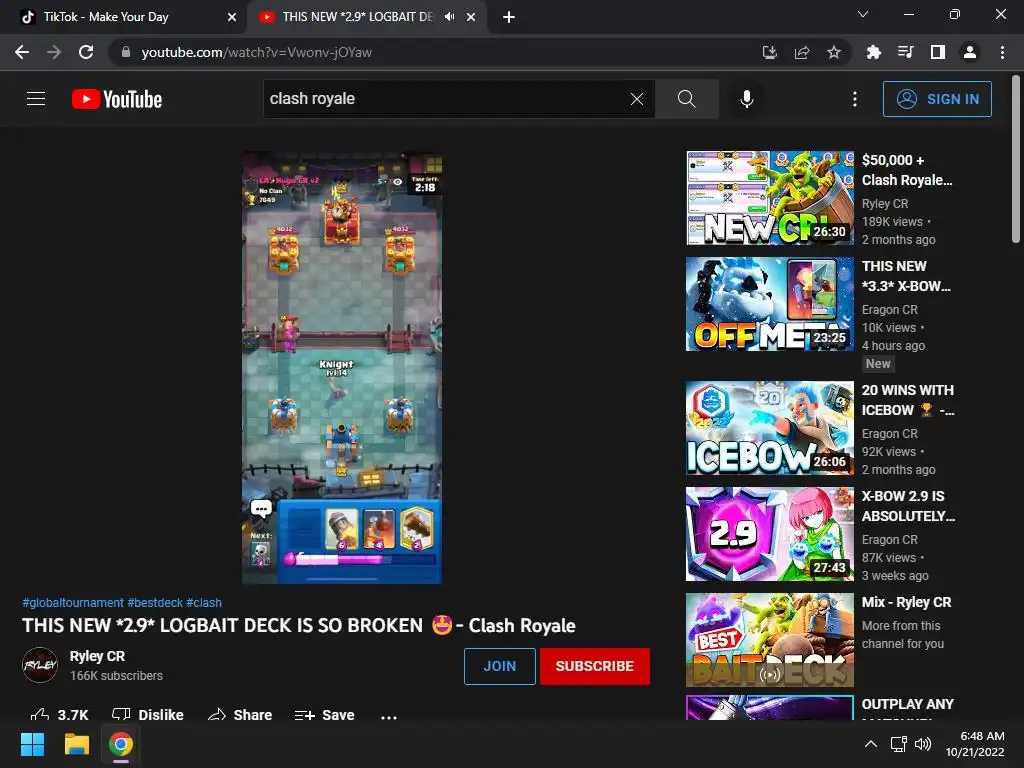Image resolution: width=1024 pixels, height=768 pixels.
Task: Click the video player to pause
Action: tap(342, 367)
